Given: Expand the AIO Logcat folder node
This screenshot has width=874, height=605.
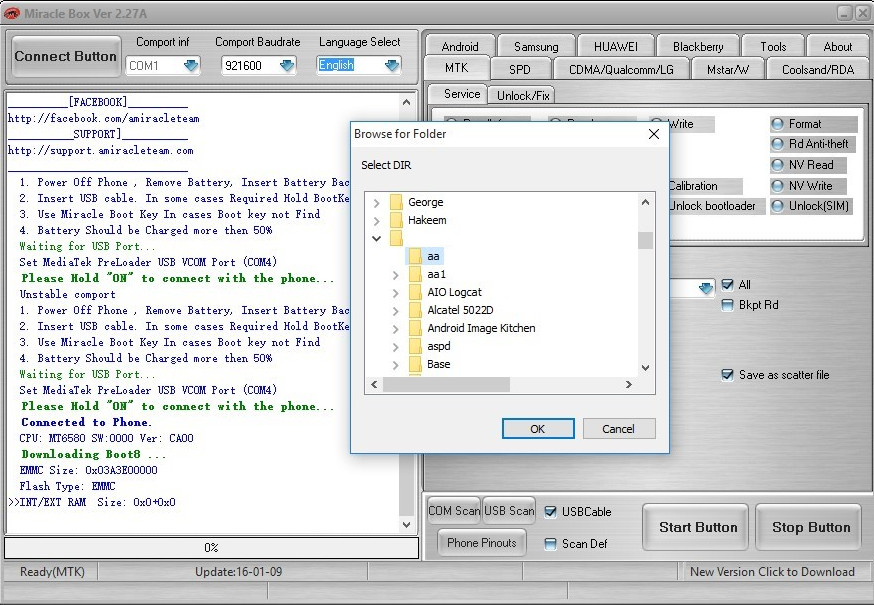Looking at the screenshot, I should [x=396, y=292].
